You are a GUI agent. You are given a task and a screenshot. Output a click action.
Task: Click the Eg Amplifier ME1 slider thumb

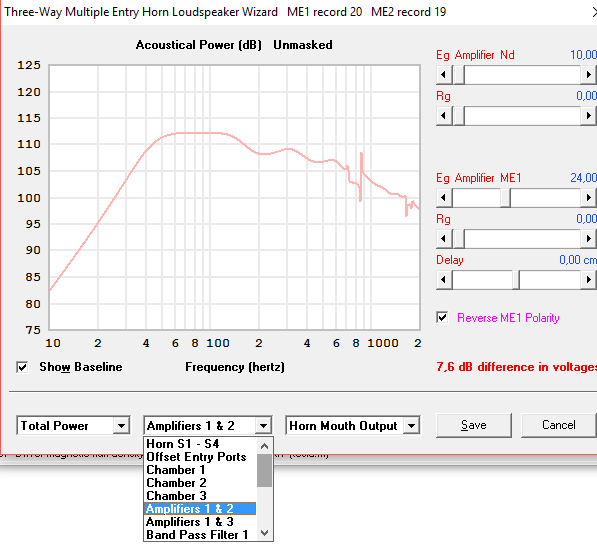click(506, 198)
